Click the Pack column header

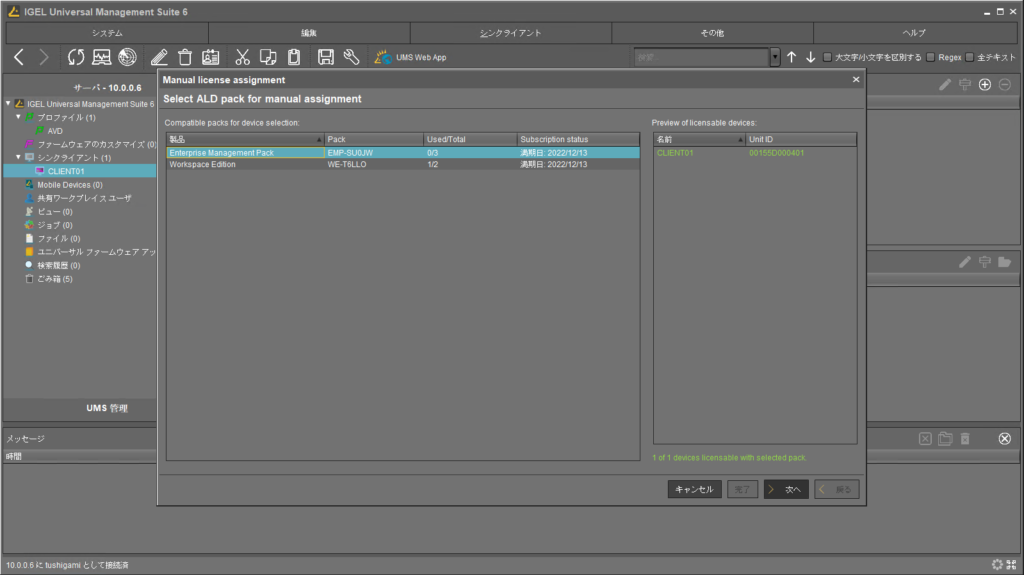coord(374,139)
